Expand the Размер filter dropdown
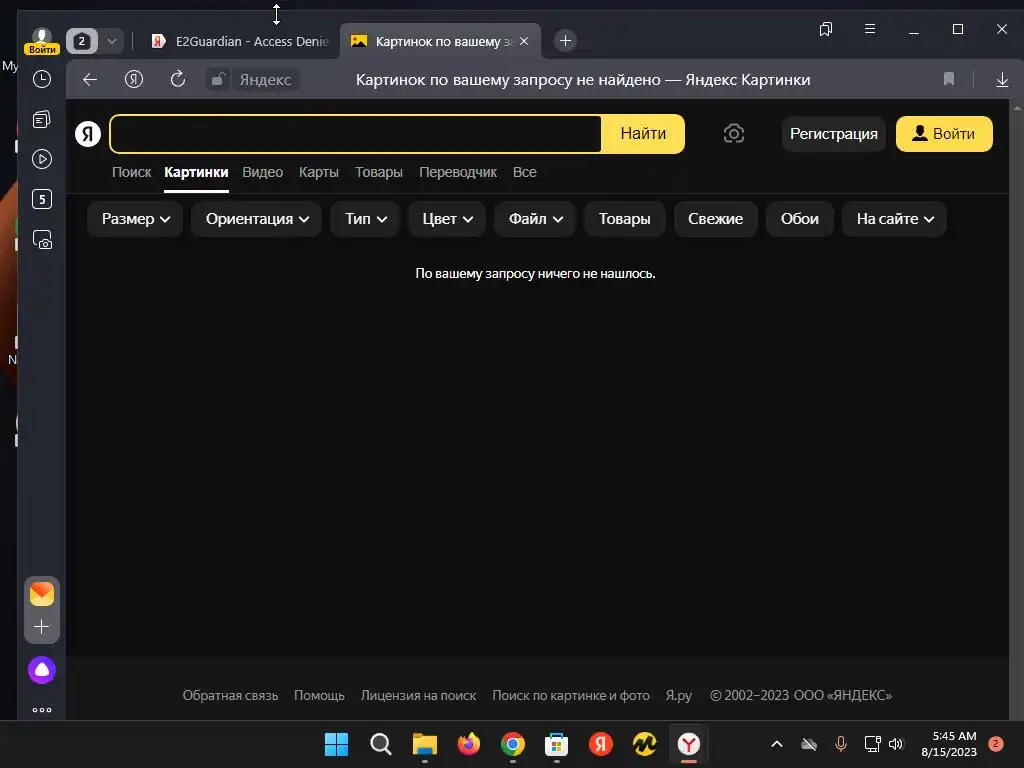1024x768 pixels. tap(135, 219)
